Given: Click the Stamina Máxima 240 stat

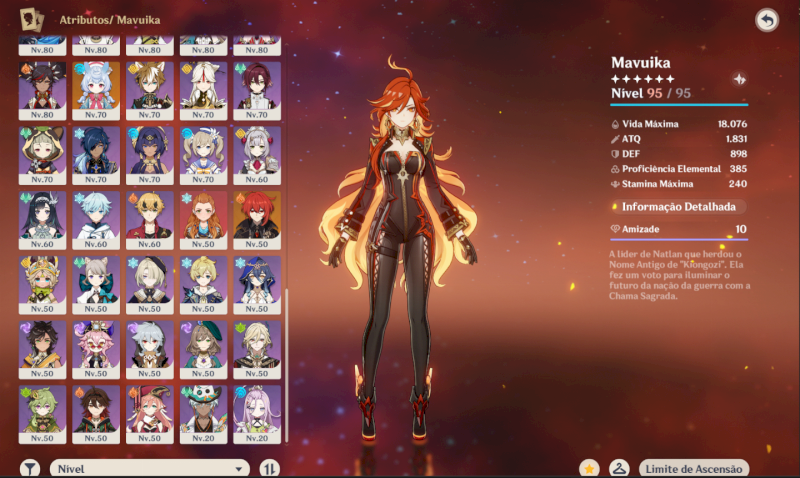Looking at the screenshot, I should coord(679,184).
